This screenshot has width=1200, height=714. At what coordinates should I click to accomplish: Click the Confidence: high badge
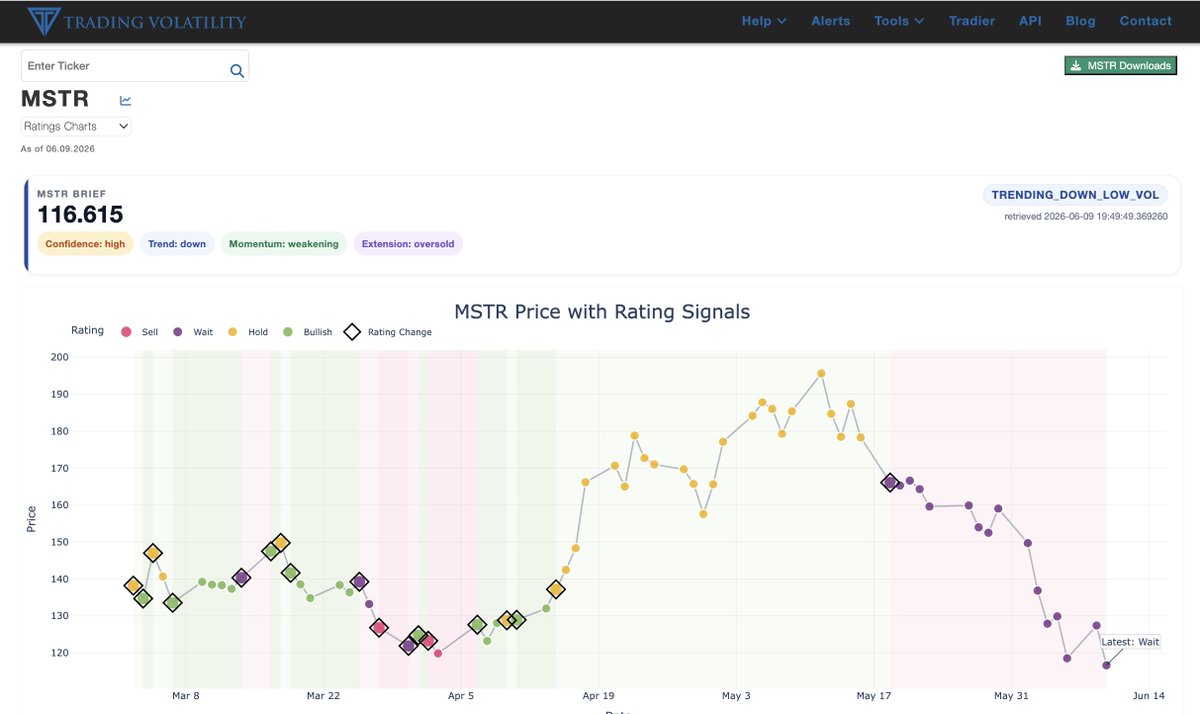(x=85, y=244)
